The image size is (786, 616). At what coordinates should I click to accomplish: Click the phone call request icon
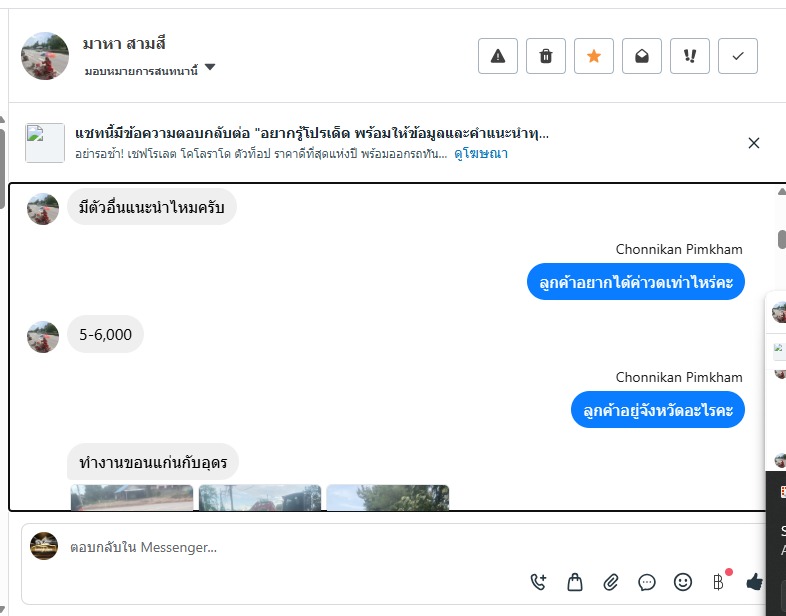tap(538, 582)
